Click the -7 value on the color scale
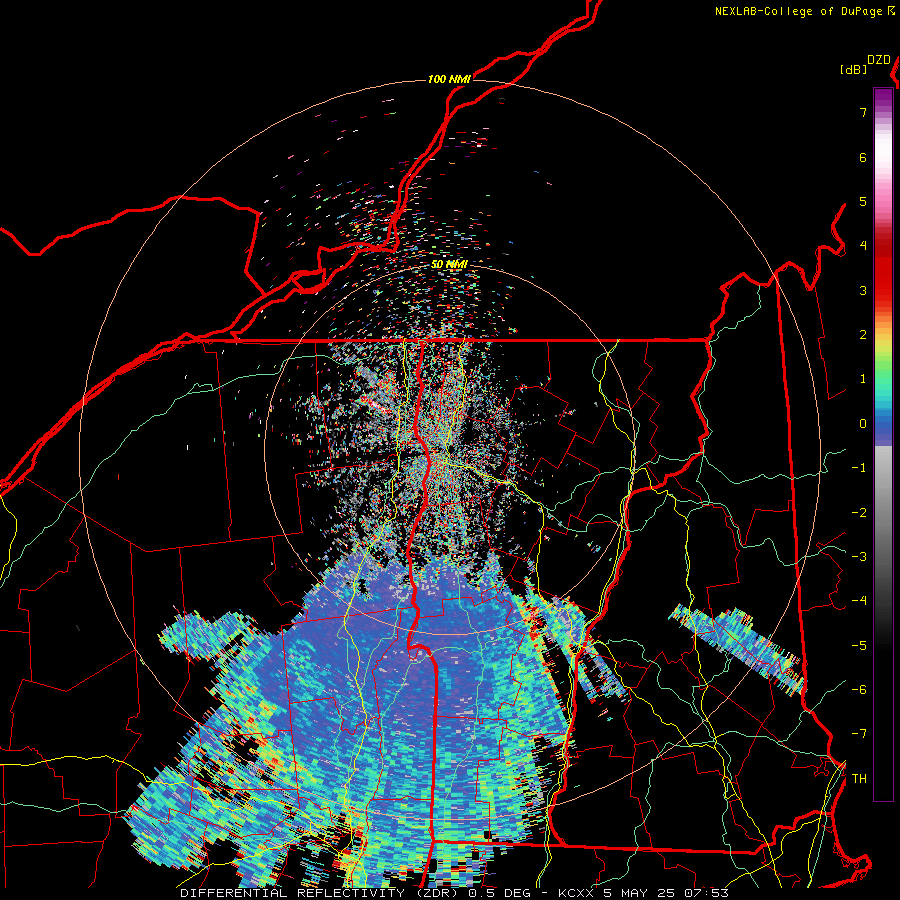Image resolution: width=900 pixels, height=900 pixels. pos(859,734)
